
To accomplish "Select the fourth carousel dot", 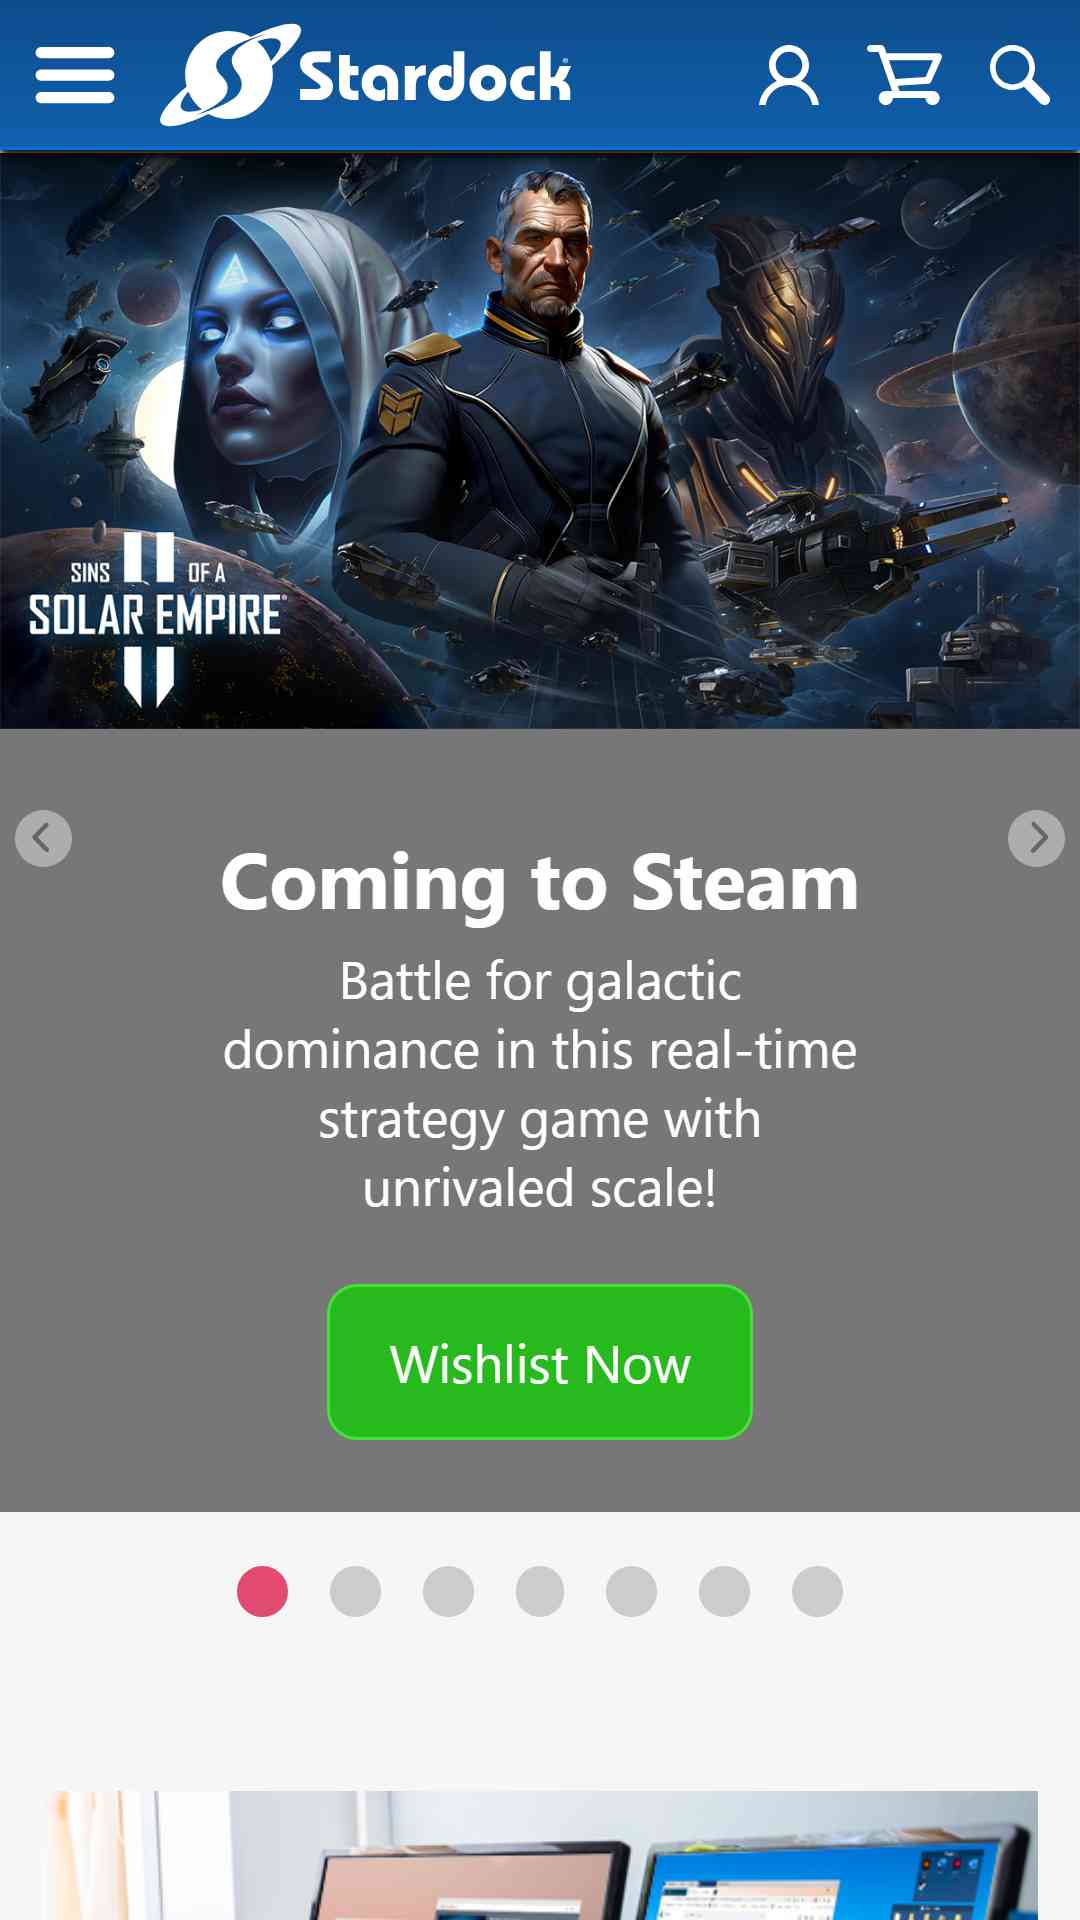I will 540,1591.
